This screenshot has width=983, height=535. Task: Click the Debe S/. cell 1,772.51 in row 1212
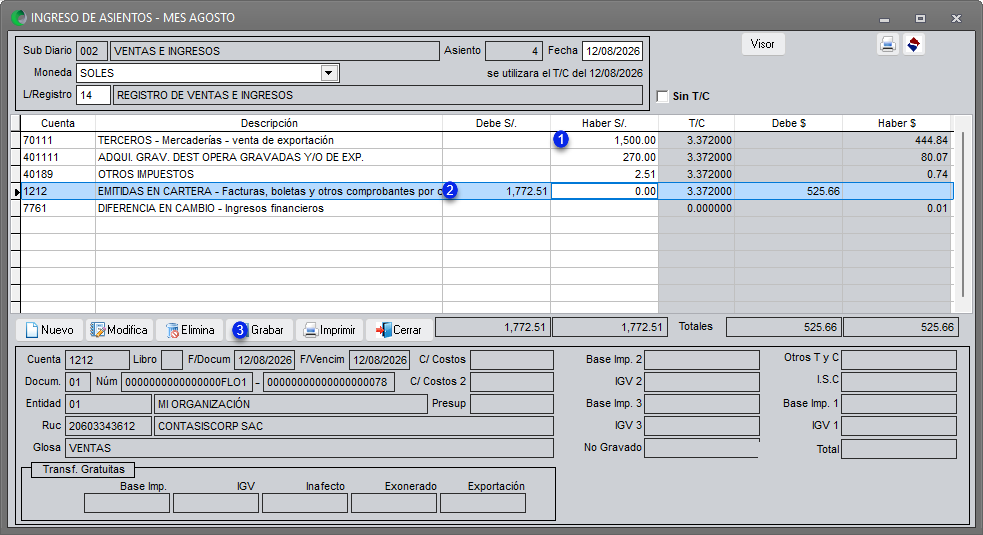coord(497,191)
